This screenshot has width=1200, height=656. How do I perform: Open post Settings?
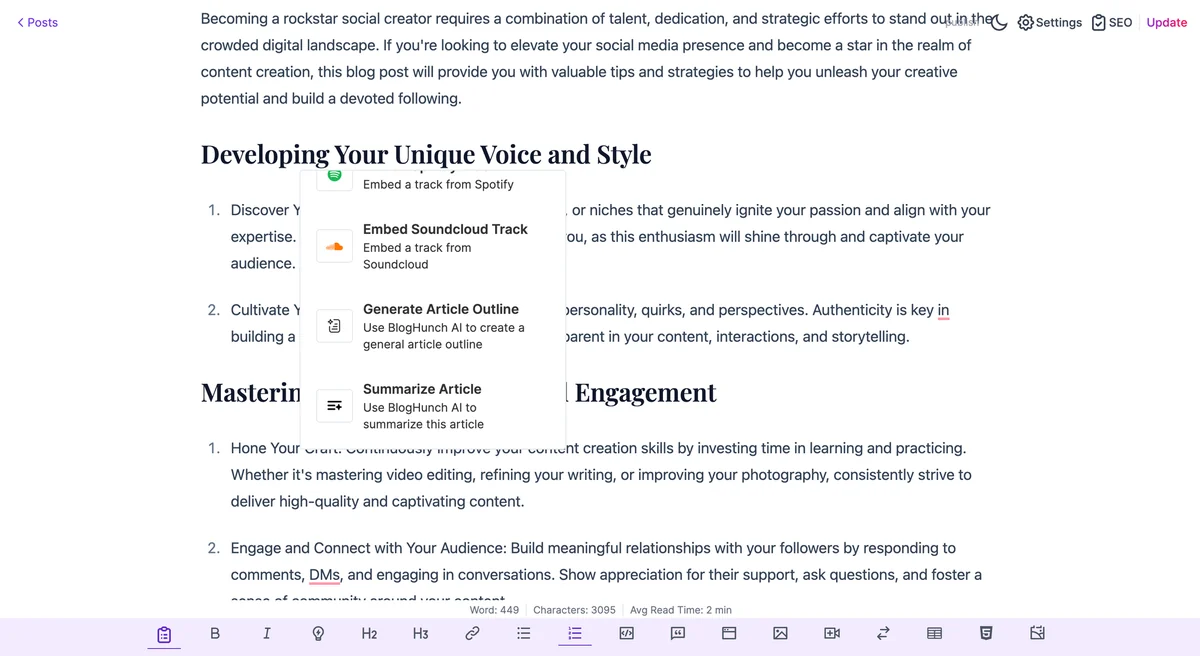[x=1050, y=22]
